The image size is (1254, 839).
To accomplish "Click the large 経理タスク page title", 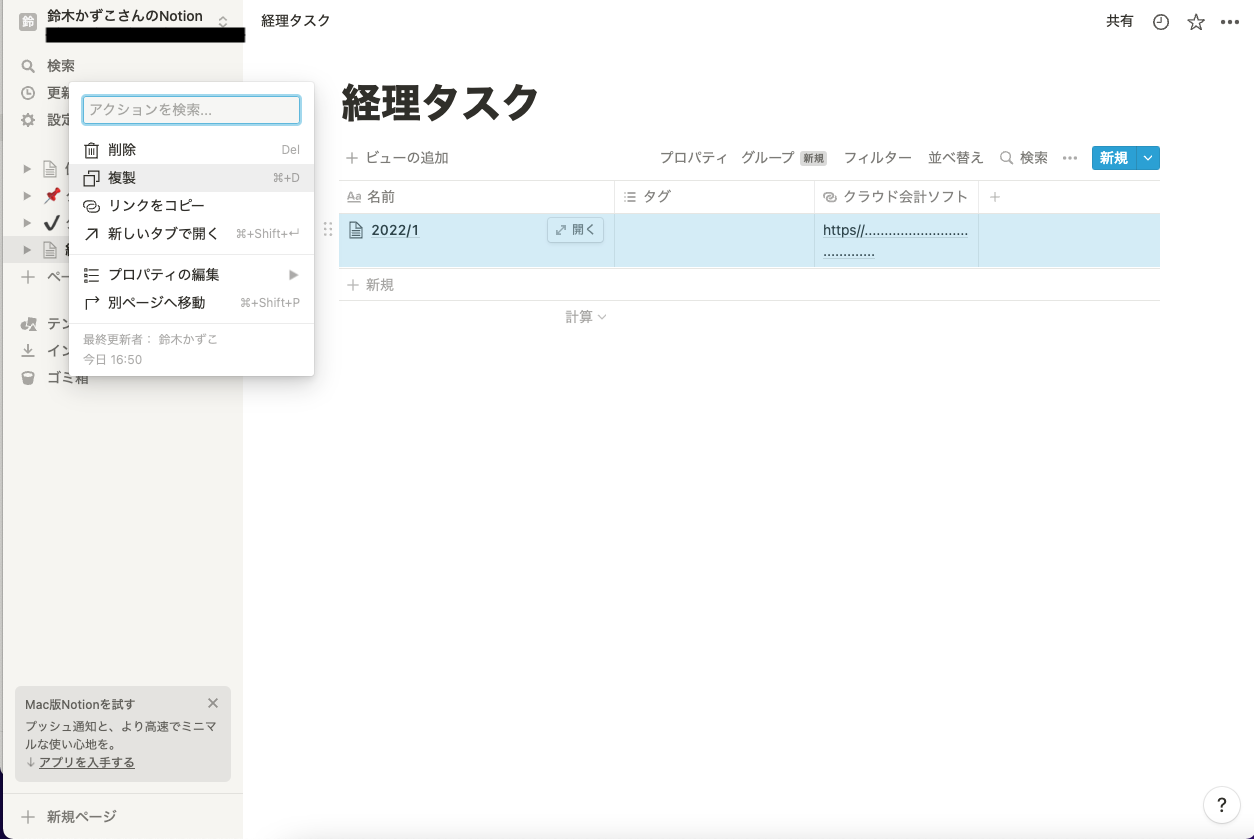I will tap(441, 102).
